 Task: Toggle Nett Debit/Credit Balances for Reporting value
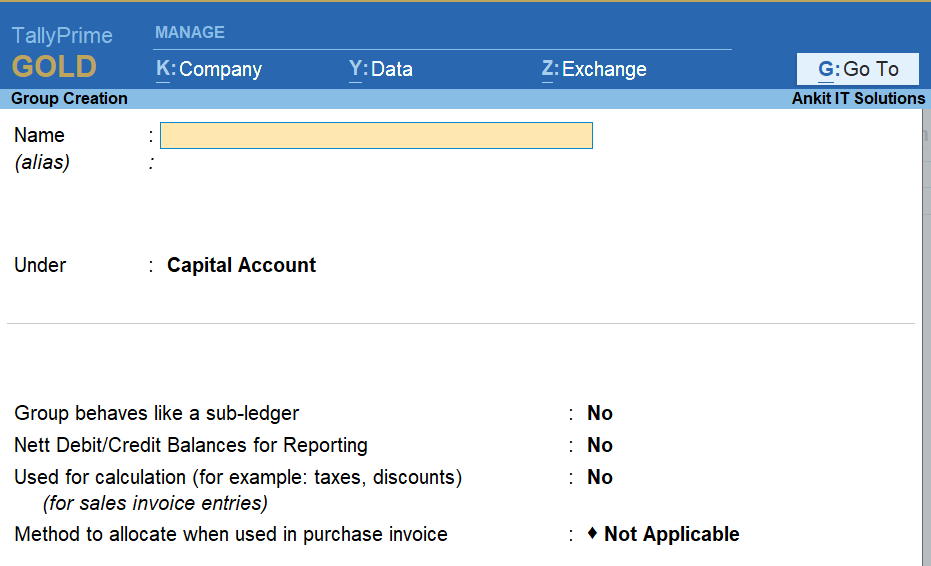pos(600,445)
